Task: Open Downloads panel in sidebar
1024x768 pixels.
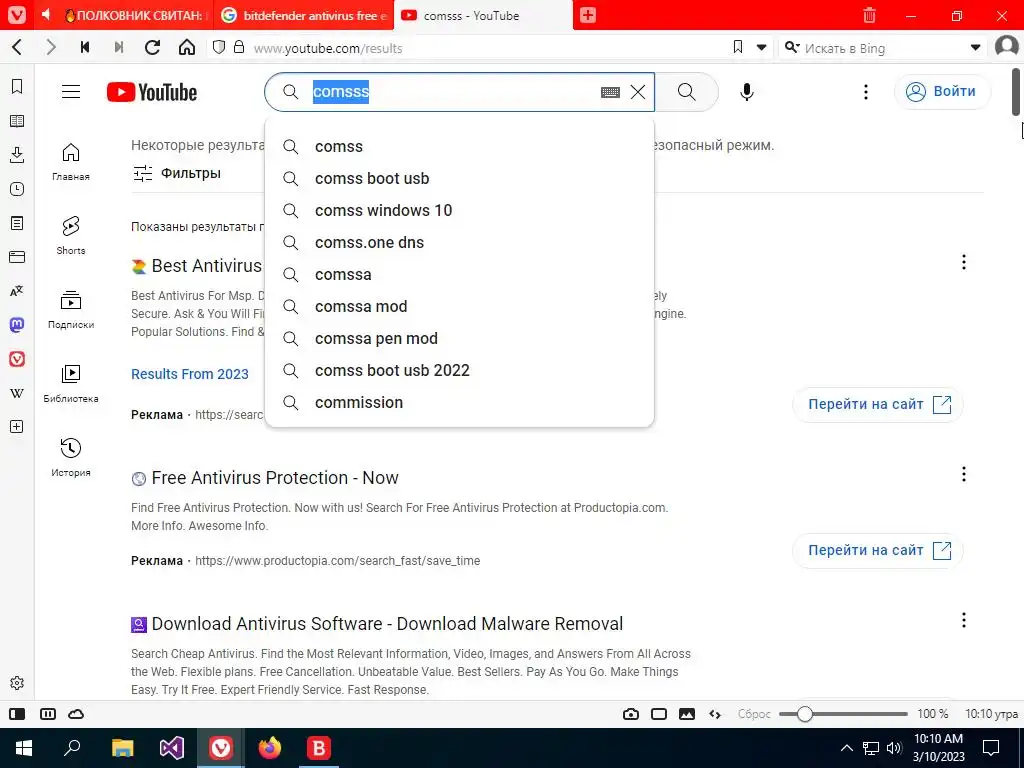Action: point(17,155)
